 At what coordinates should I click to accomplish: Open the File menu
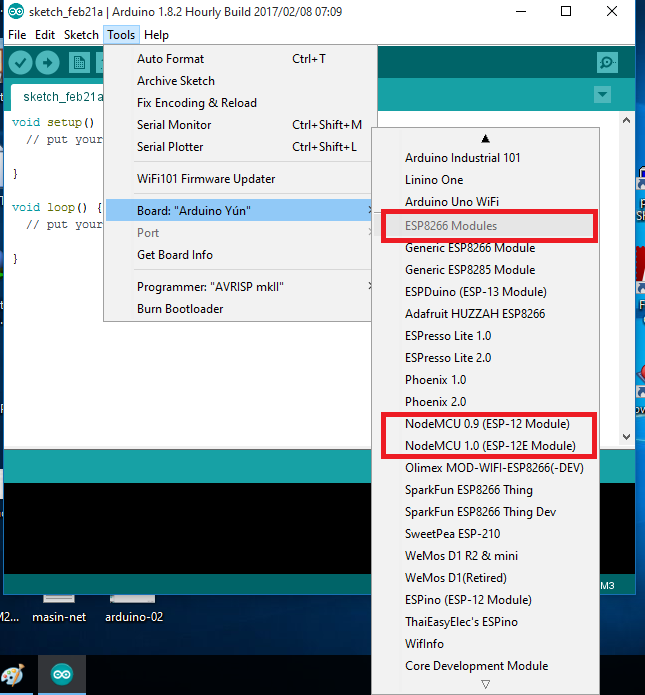[17, 35]
